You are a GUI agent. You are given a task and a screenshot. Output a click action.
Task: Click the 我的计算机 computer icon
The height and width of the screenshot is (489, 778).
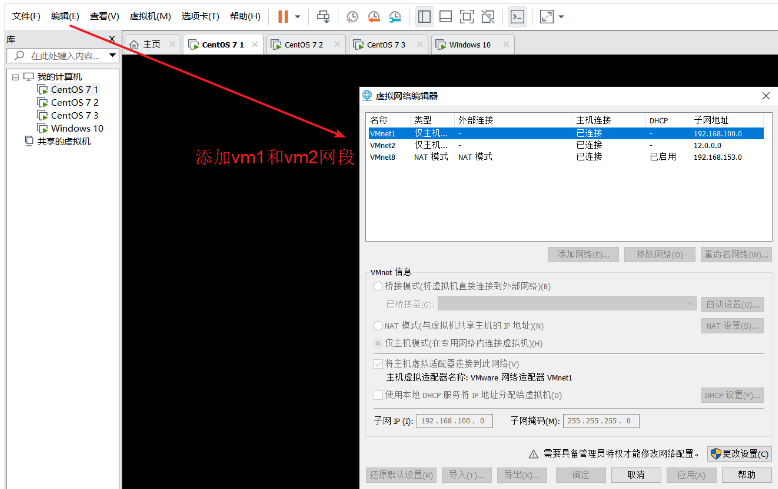click(x=29, y=76)
